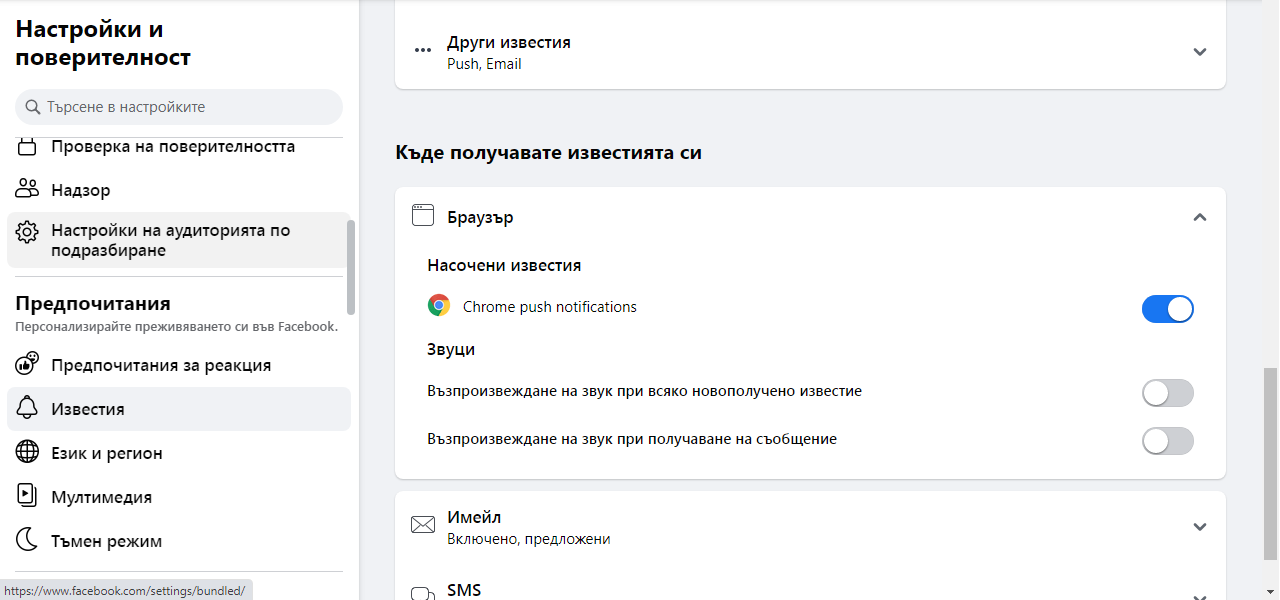Select Тъмен режим from the sidebar
1280x600 pixels.
click(x=106, y=541)
